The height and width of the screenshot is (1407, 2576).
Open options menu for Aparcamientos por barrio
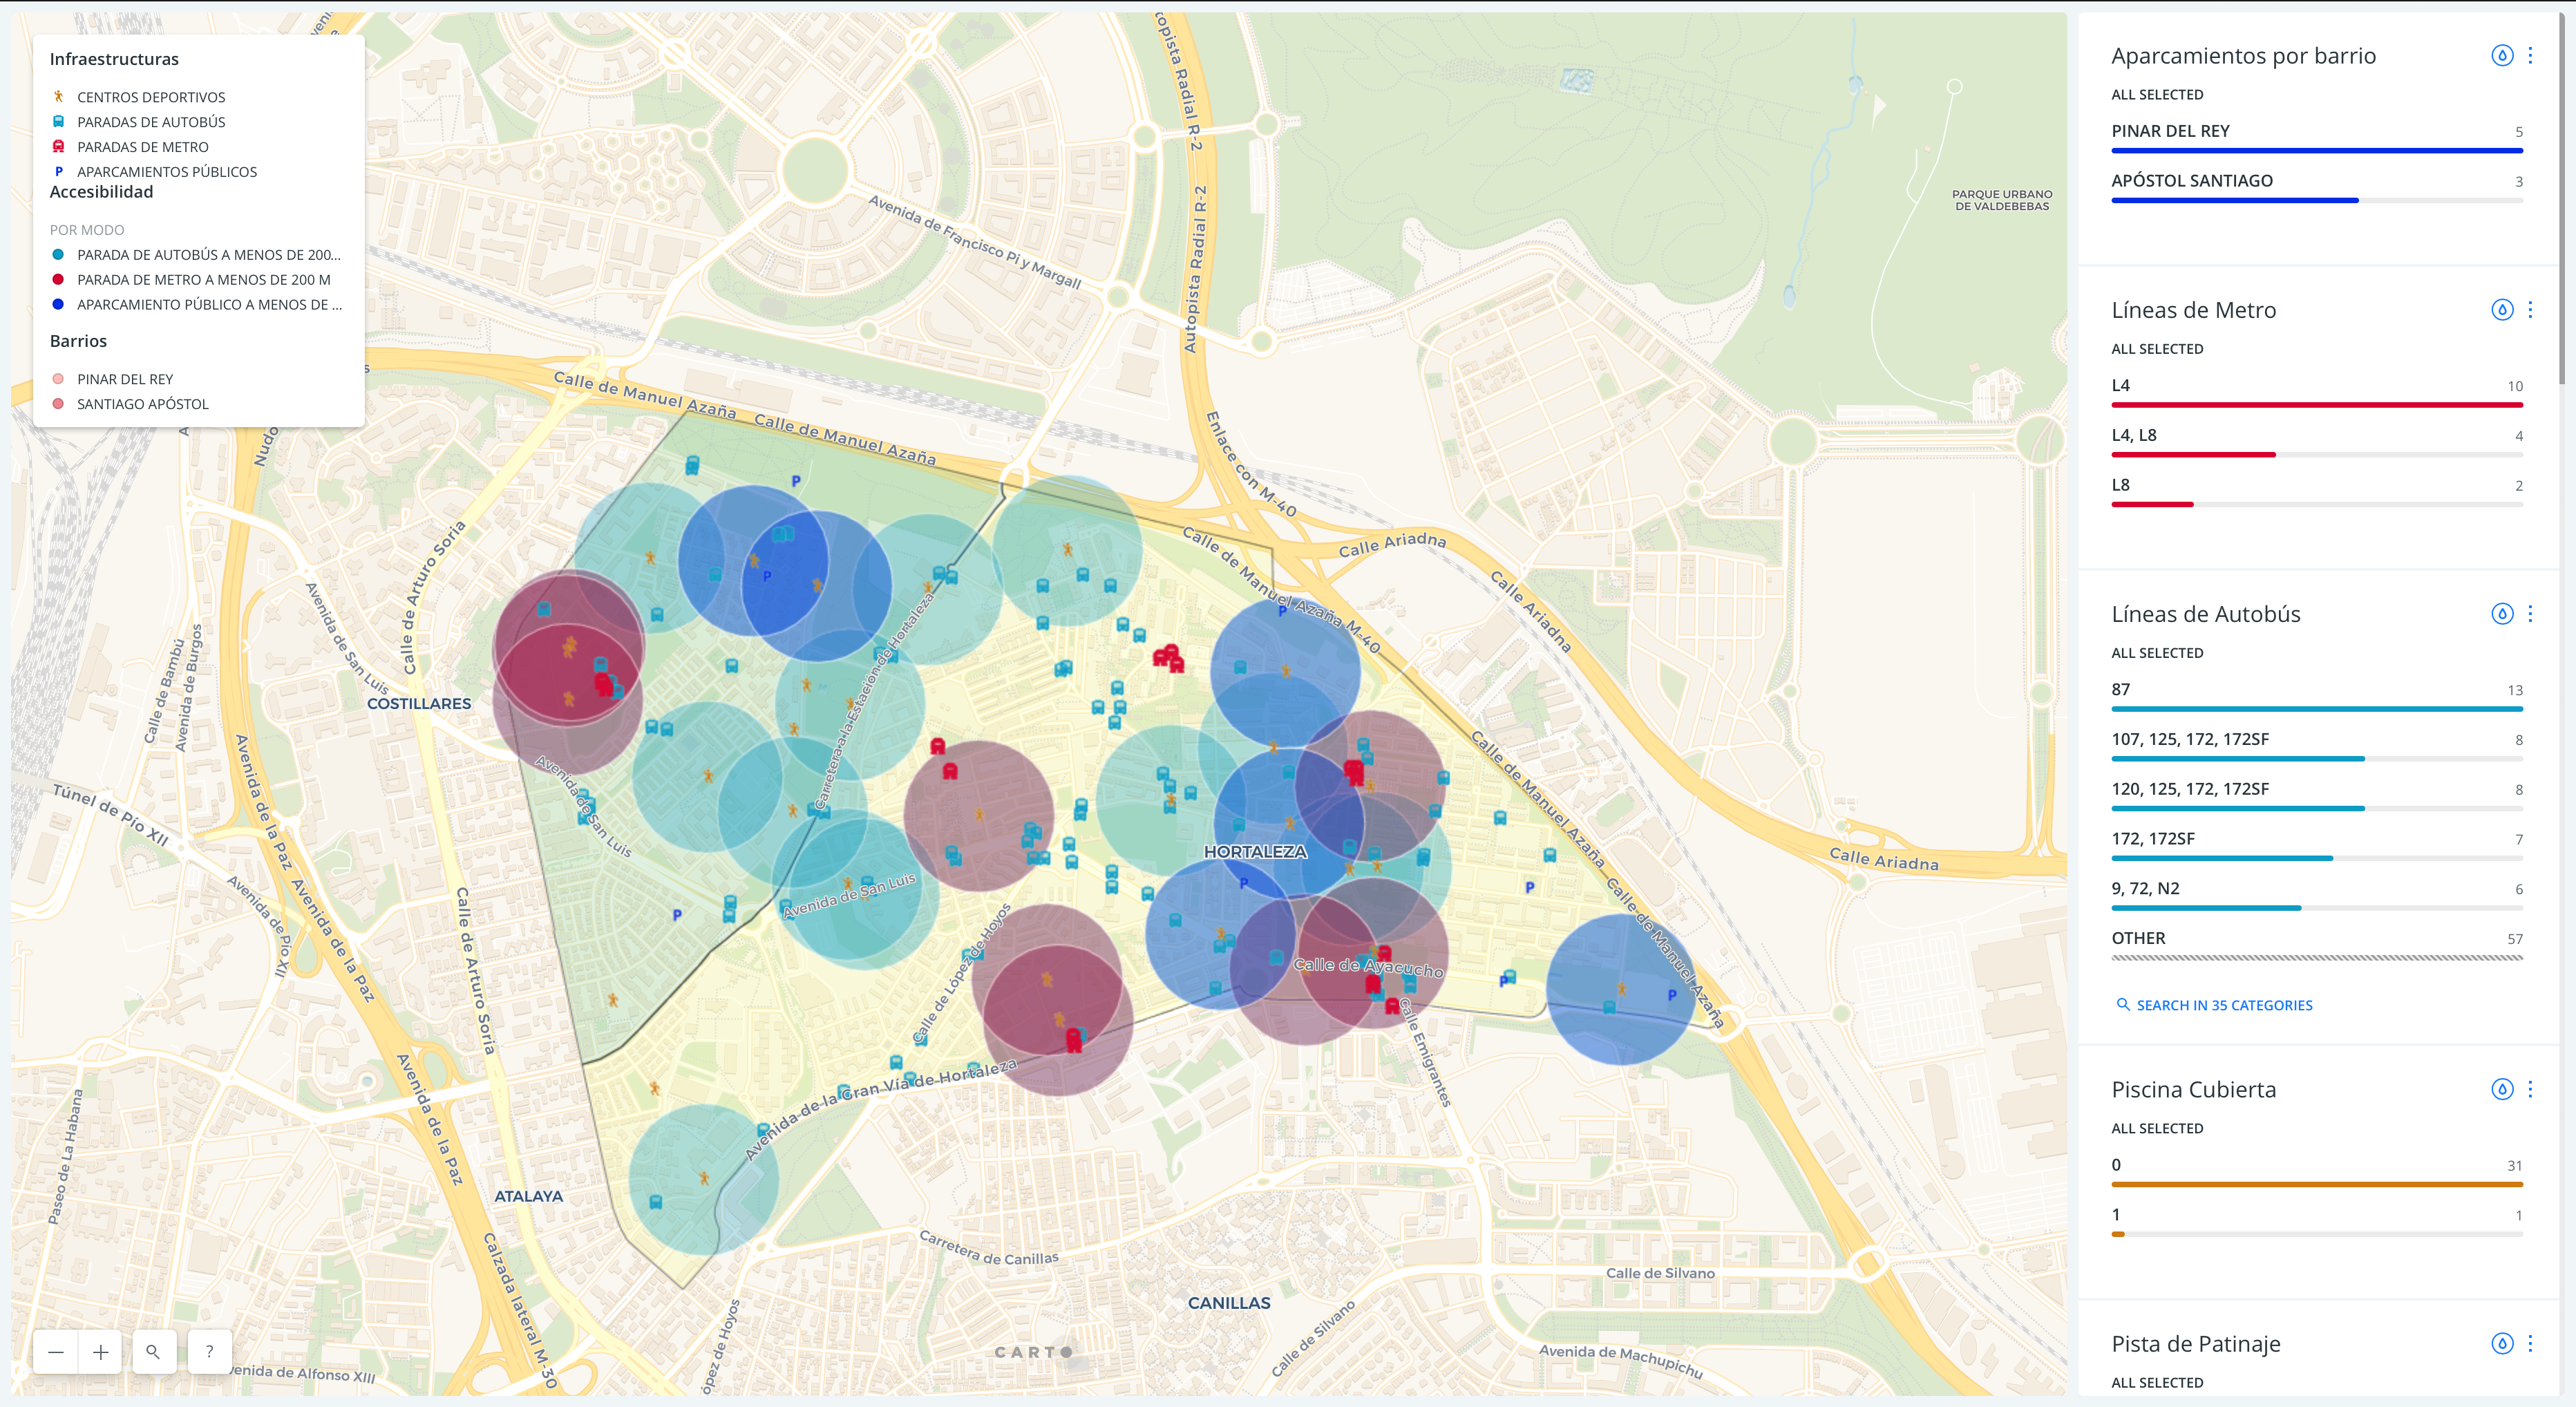(x=2530, y=56)
